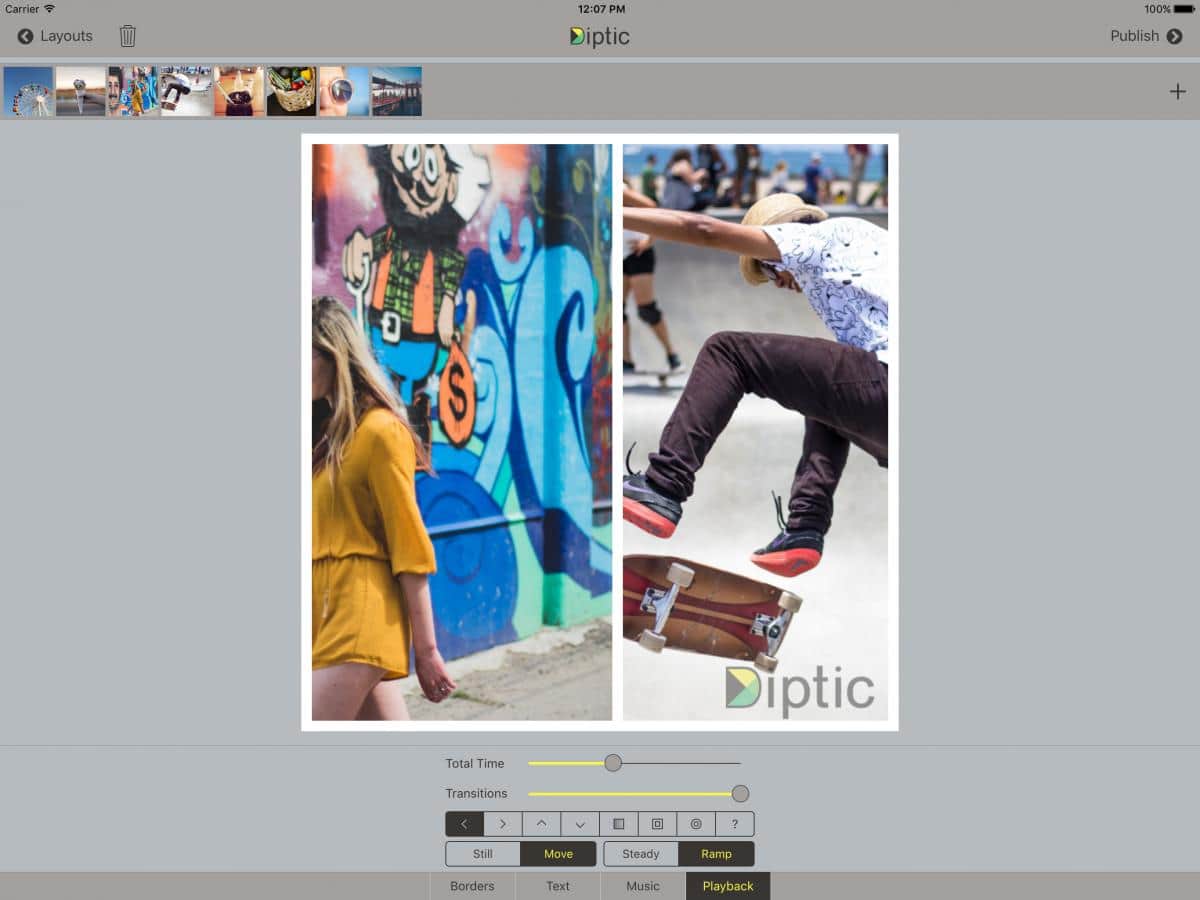Select the Ferris wheel photo thumbnail
This screenshot has width=1200, height=900.
click(x=28, y=92)
